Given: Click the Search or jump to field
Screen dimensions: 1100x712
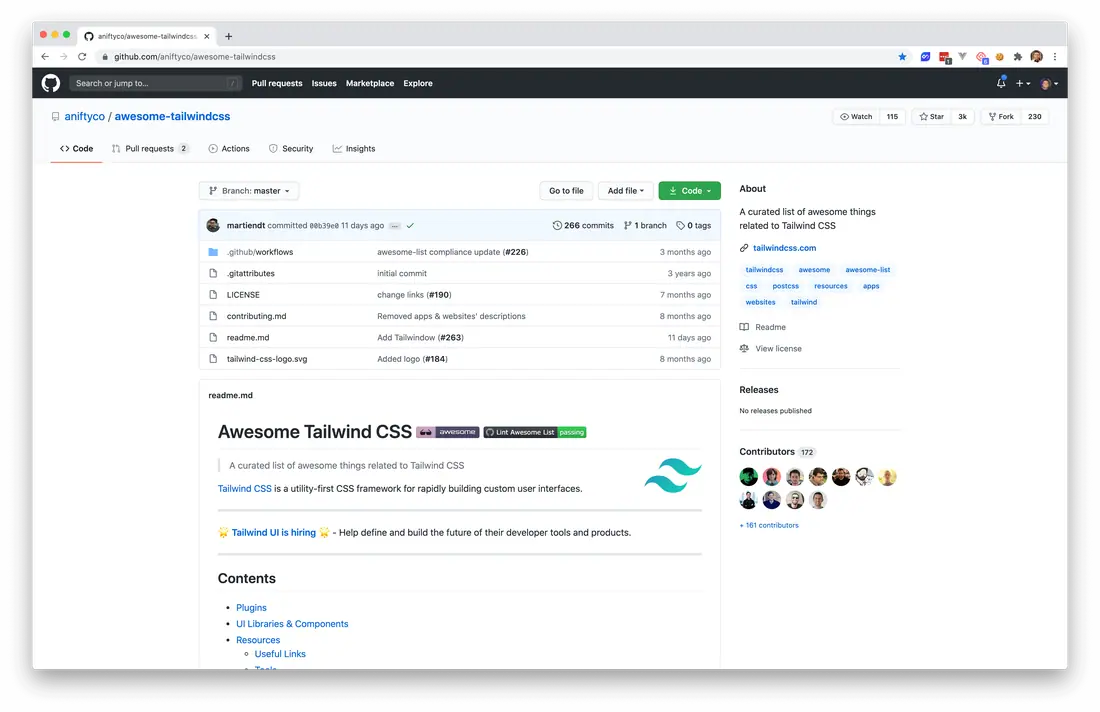Looking at the screenshot, I should point(155,83).
